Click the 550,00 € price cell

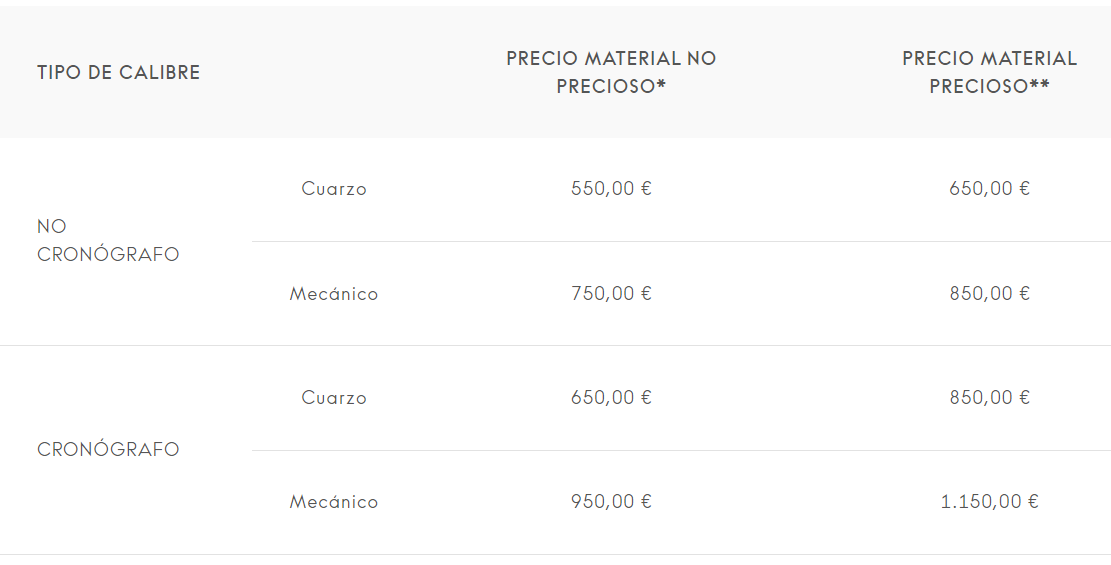tap(611, 189)
